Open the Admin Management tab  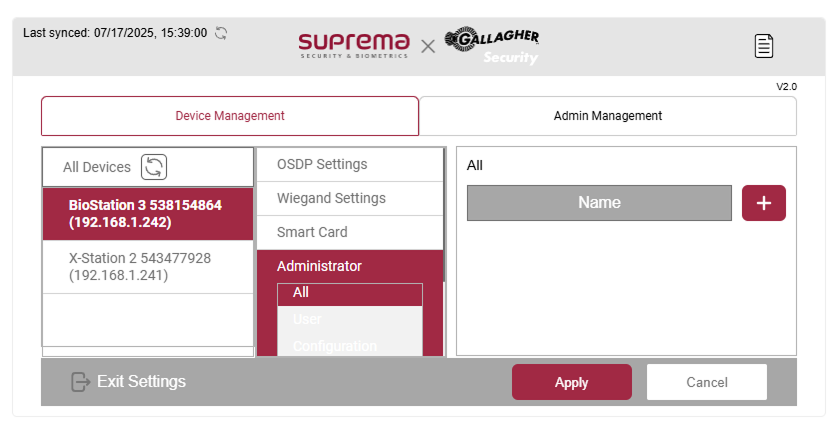coord(607,116)
